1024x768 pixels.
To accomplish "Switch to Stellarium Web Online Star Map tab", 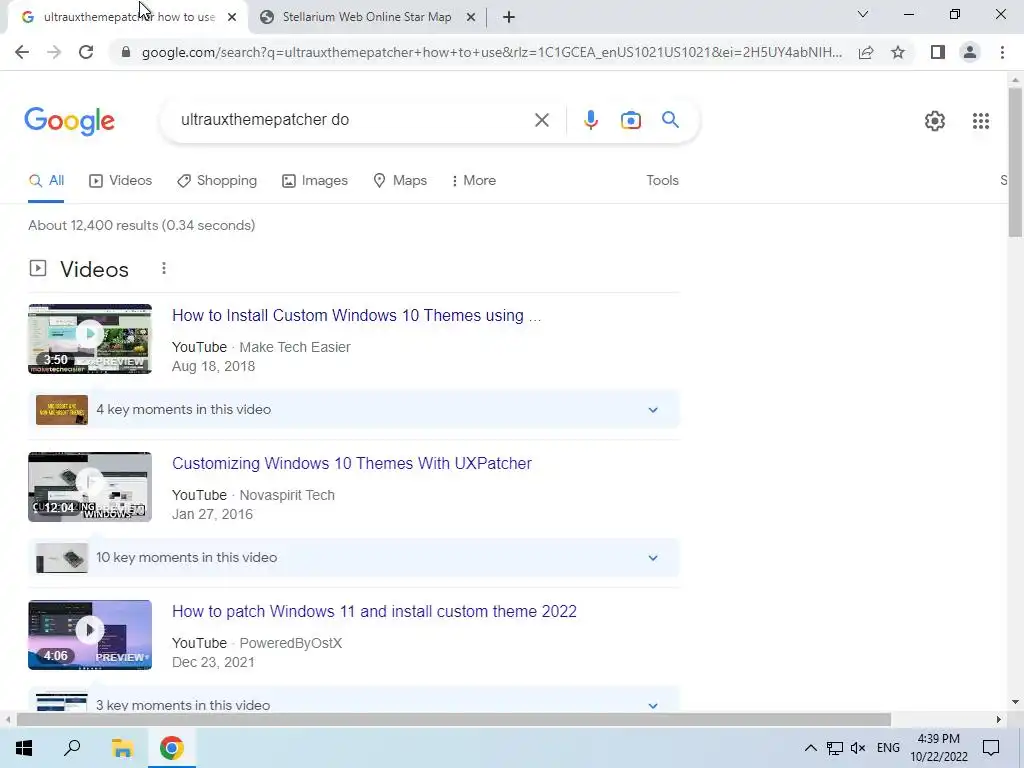I will 367,17.
